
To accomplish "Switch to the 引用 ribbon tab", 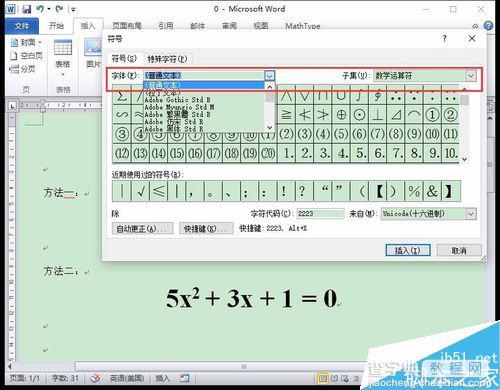I will click(x=166, y=26).
